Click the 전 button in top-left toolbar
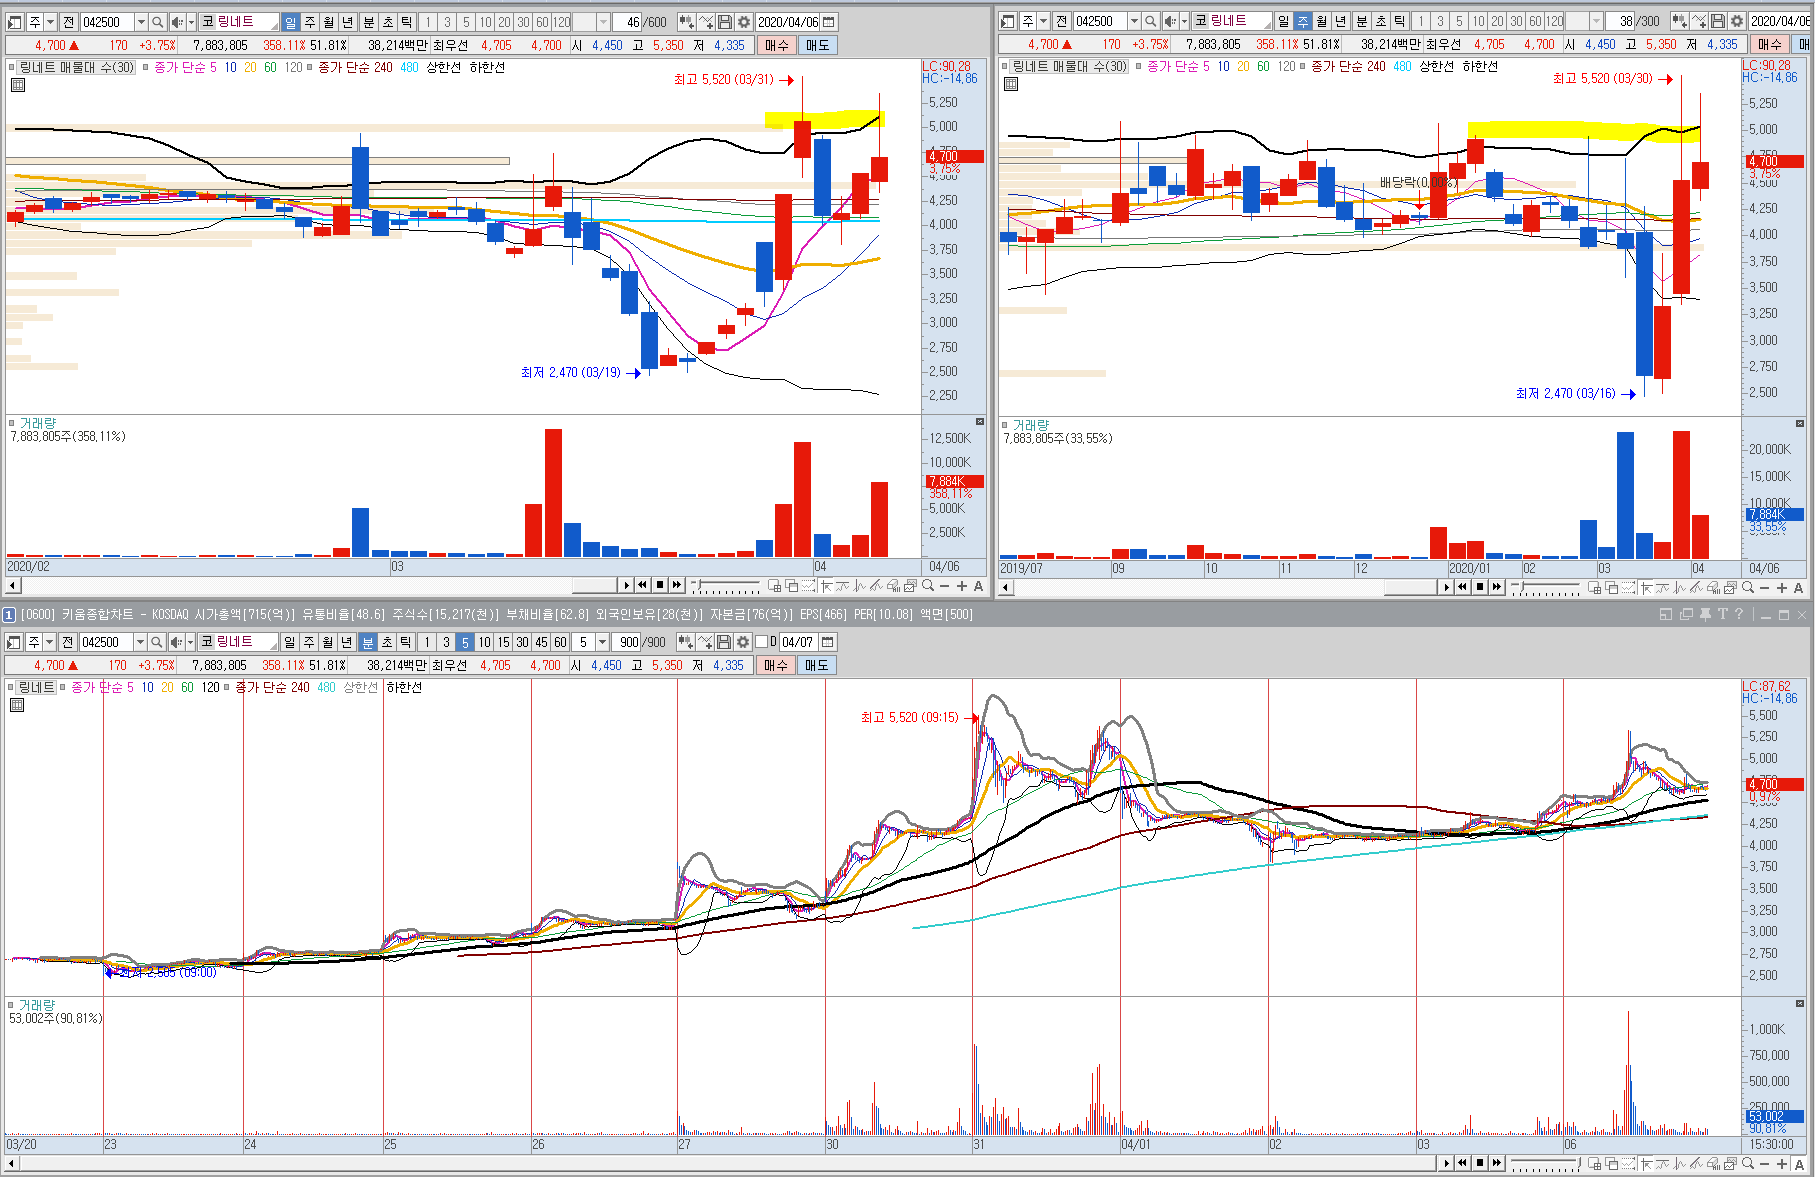Viewport: 1815px width, 1177px height. (x=68, y=22)
